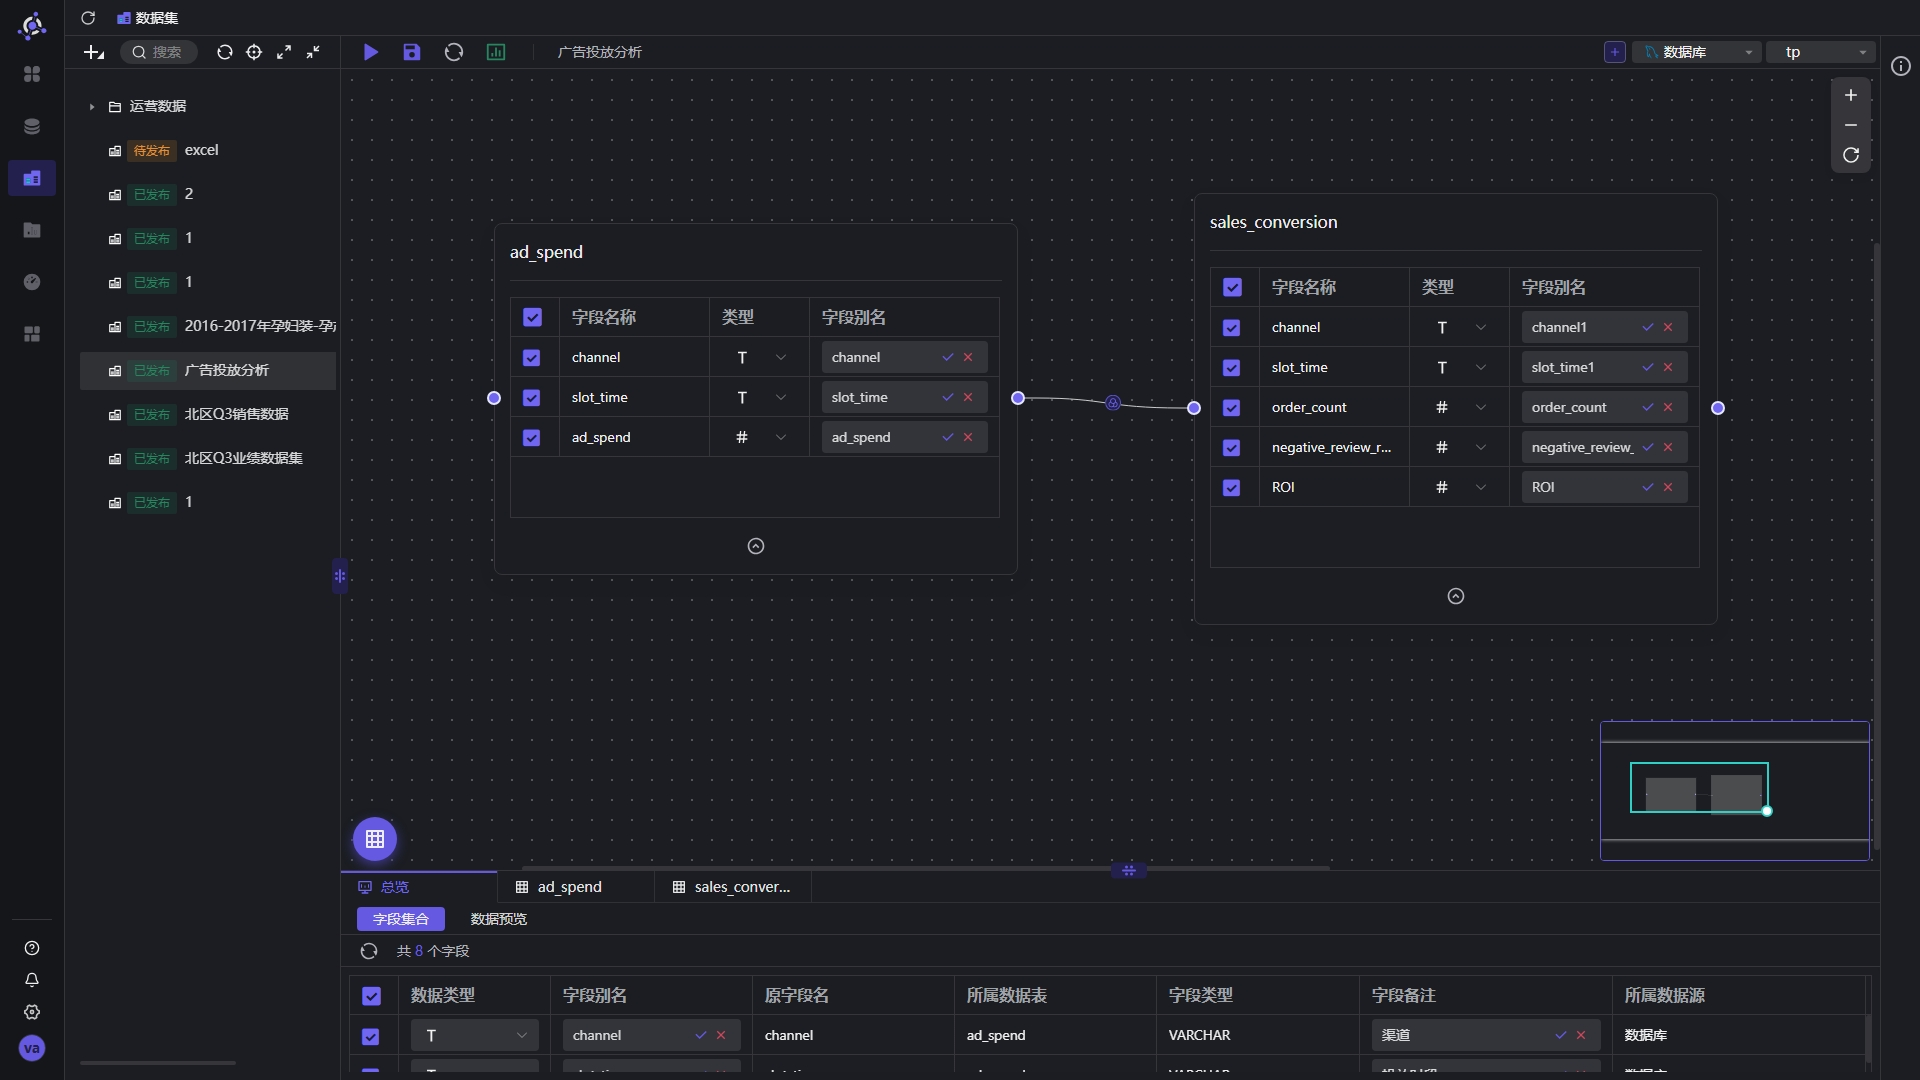Open type dropdown for order_count

click(1460, 407)
